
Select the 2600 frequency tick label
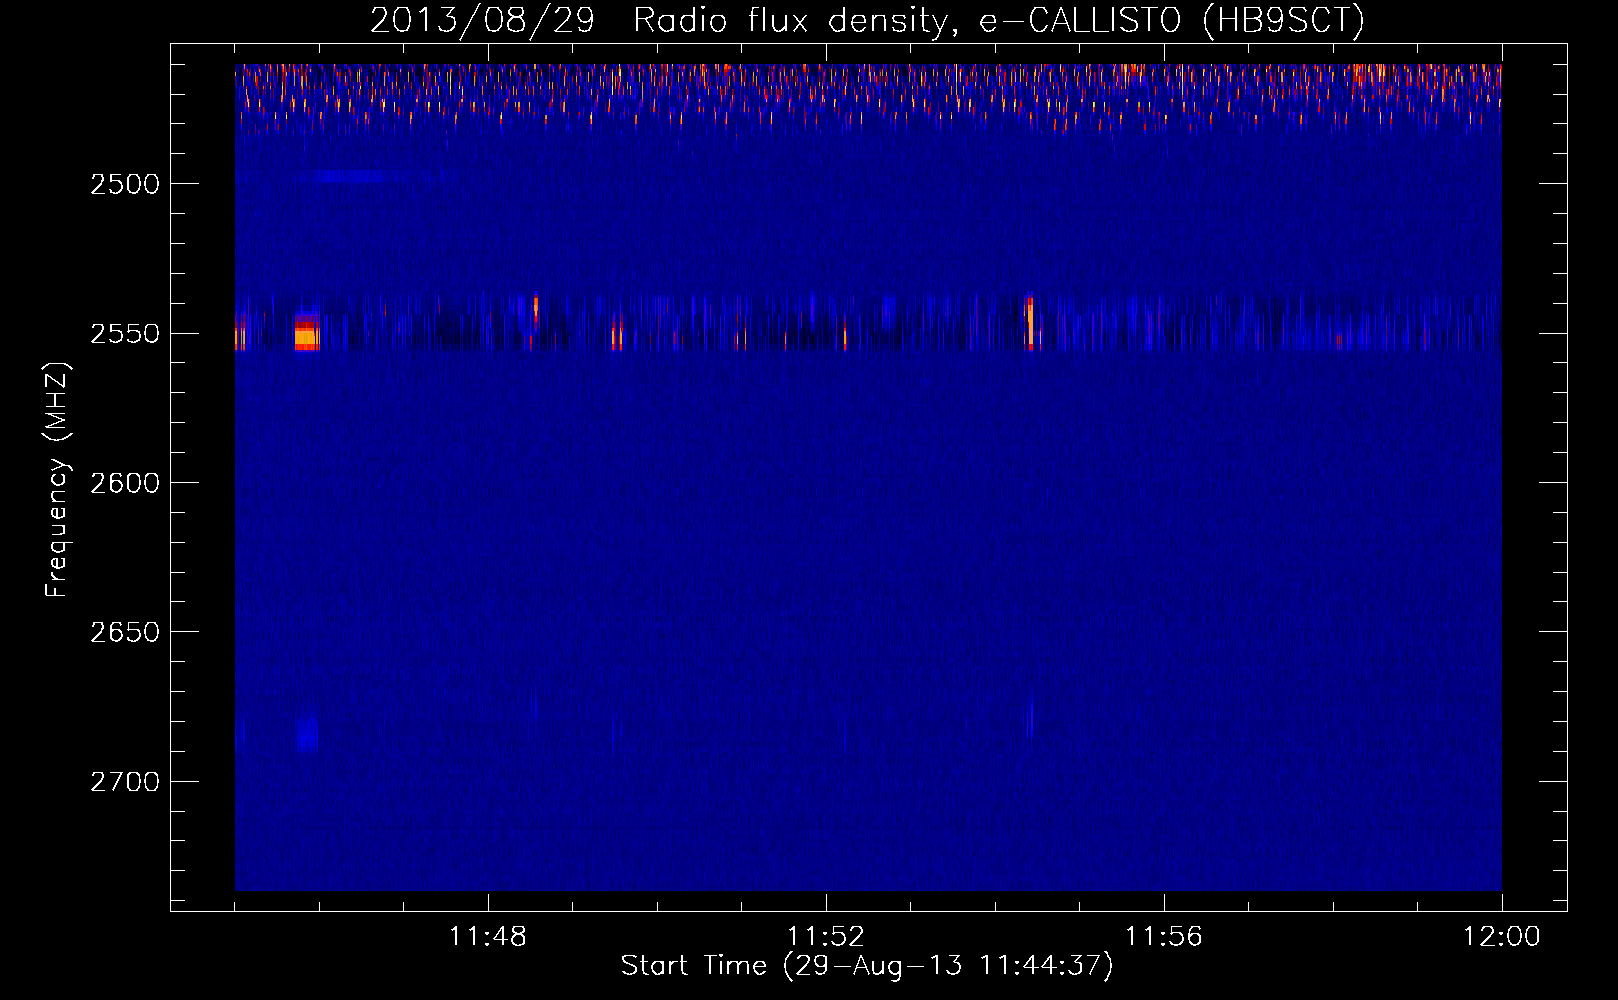tap(124, 483)
